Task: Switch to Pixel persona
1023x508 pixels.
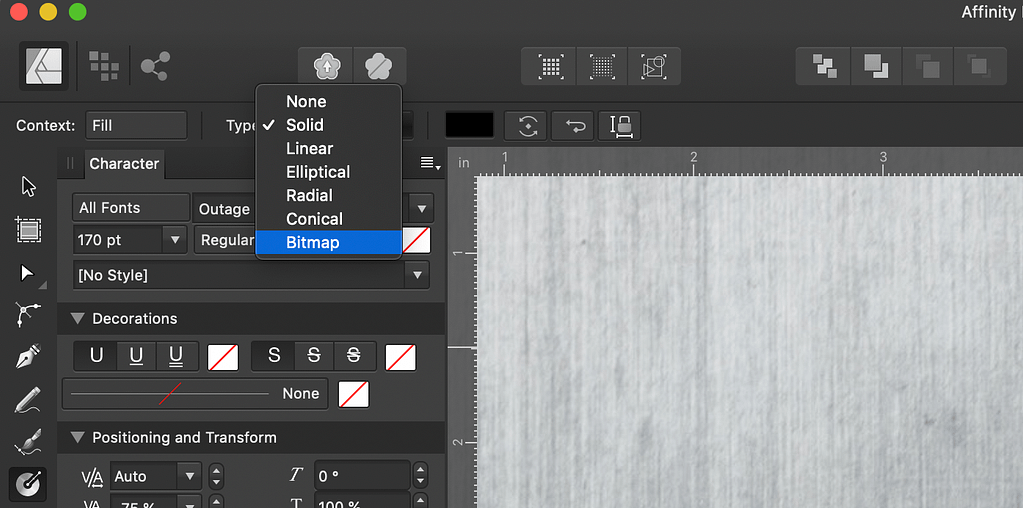Action: (x=104, y=66)
